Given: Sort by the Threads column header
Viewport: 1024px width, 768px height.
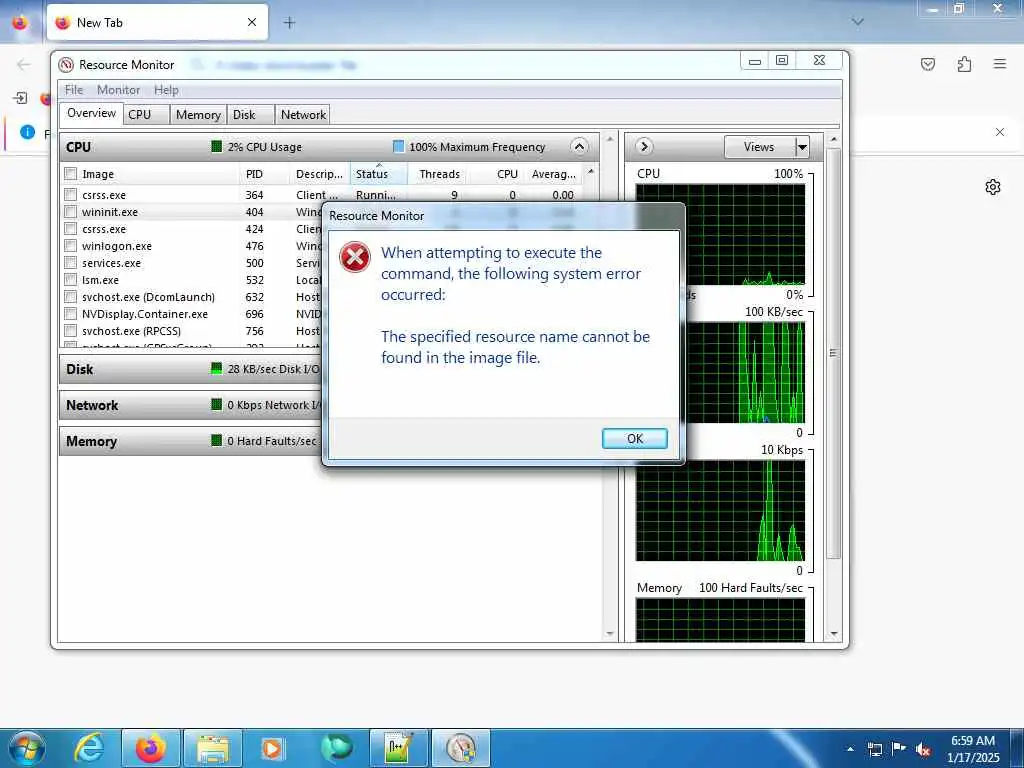Looking at the screenshot, I should pos(439,174).
